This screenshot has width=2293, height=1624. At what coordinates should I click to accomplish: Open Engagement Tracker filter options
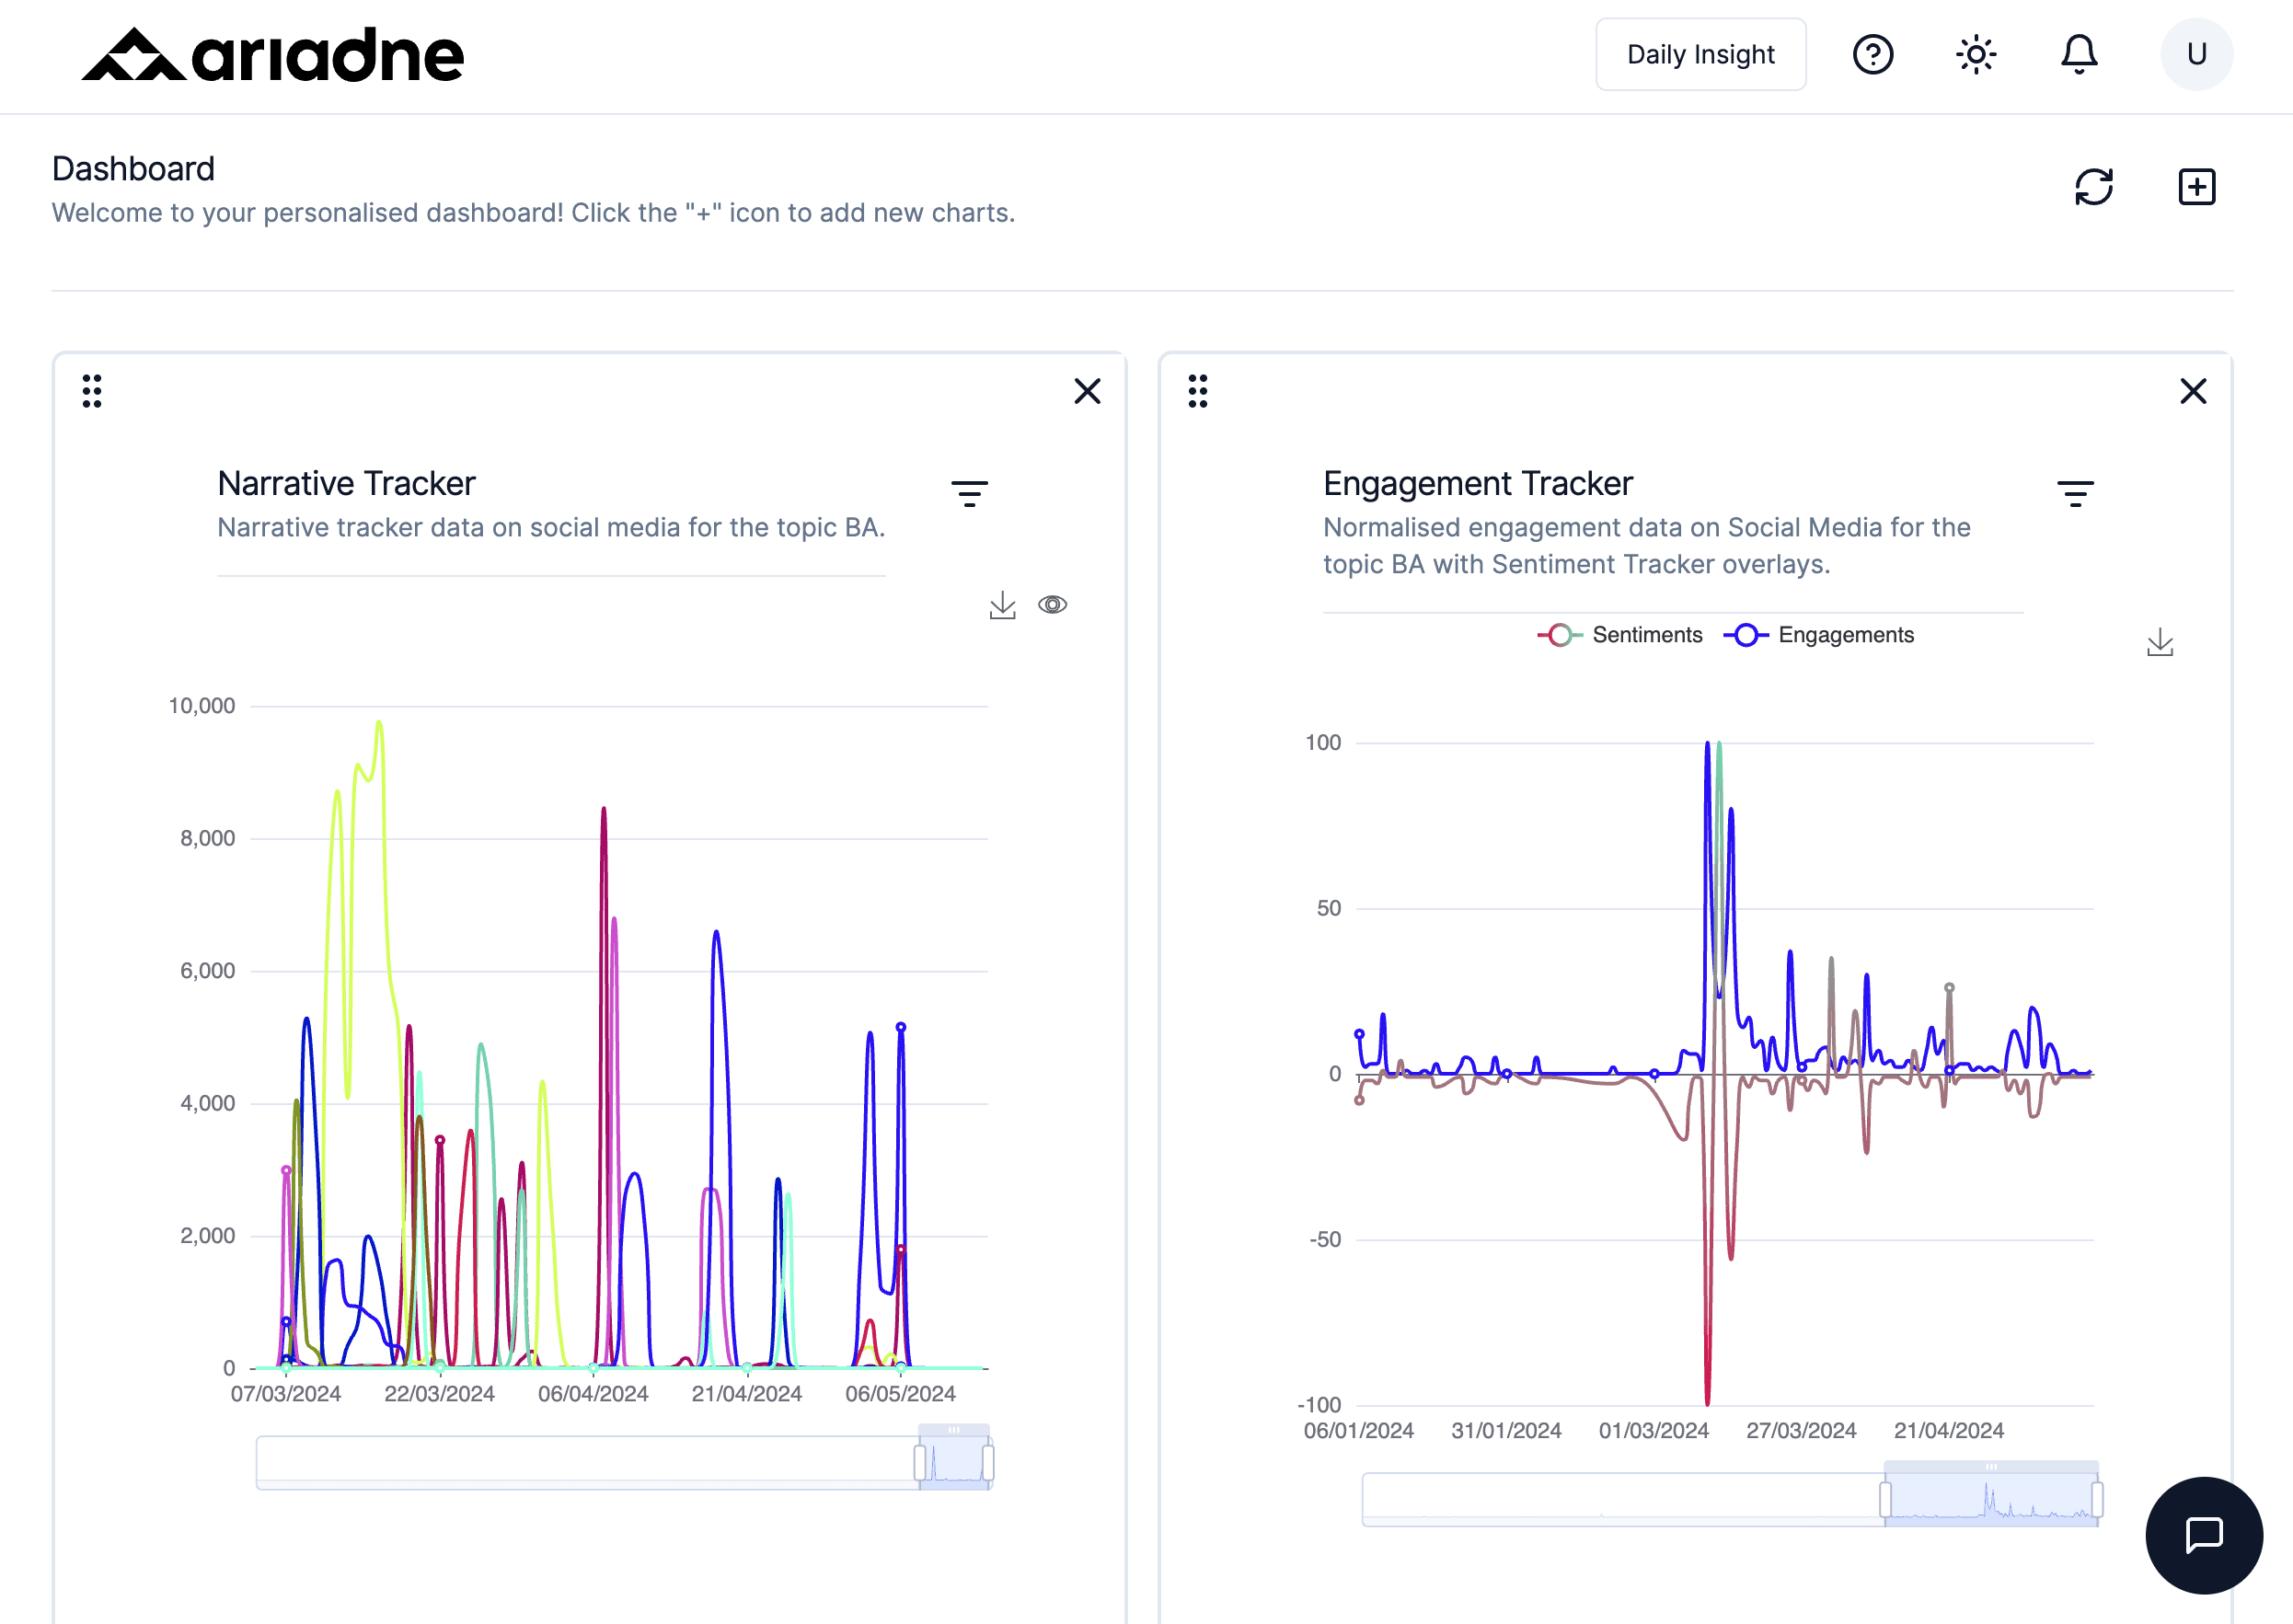[2075, 493]
